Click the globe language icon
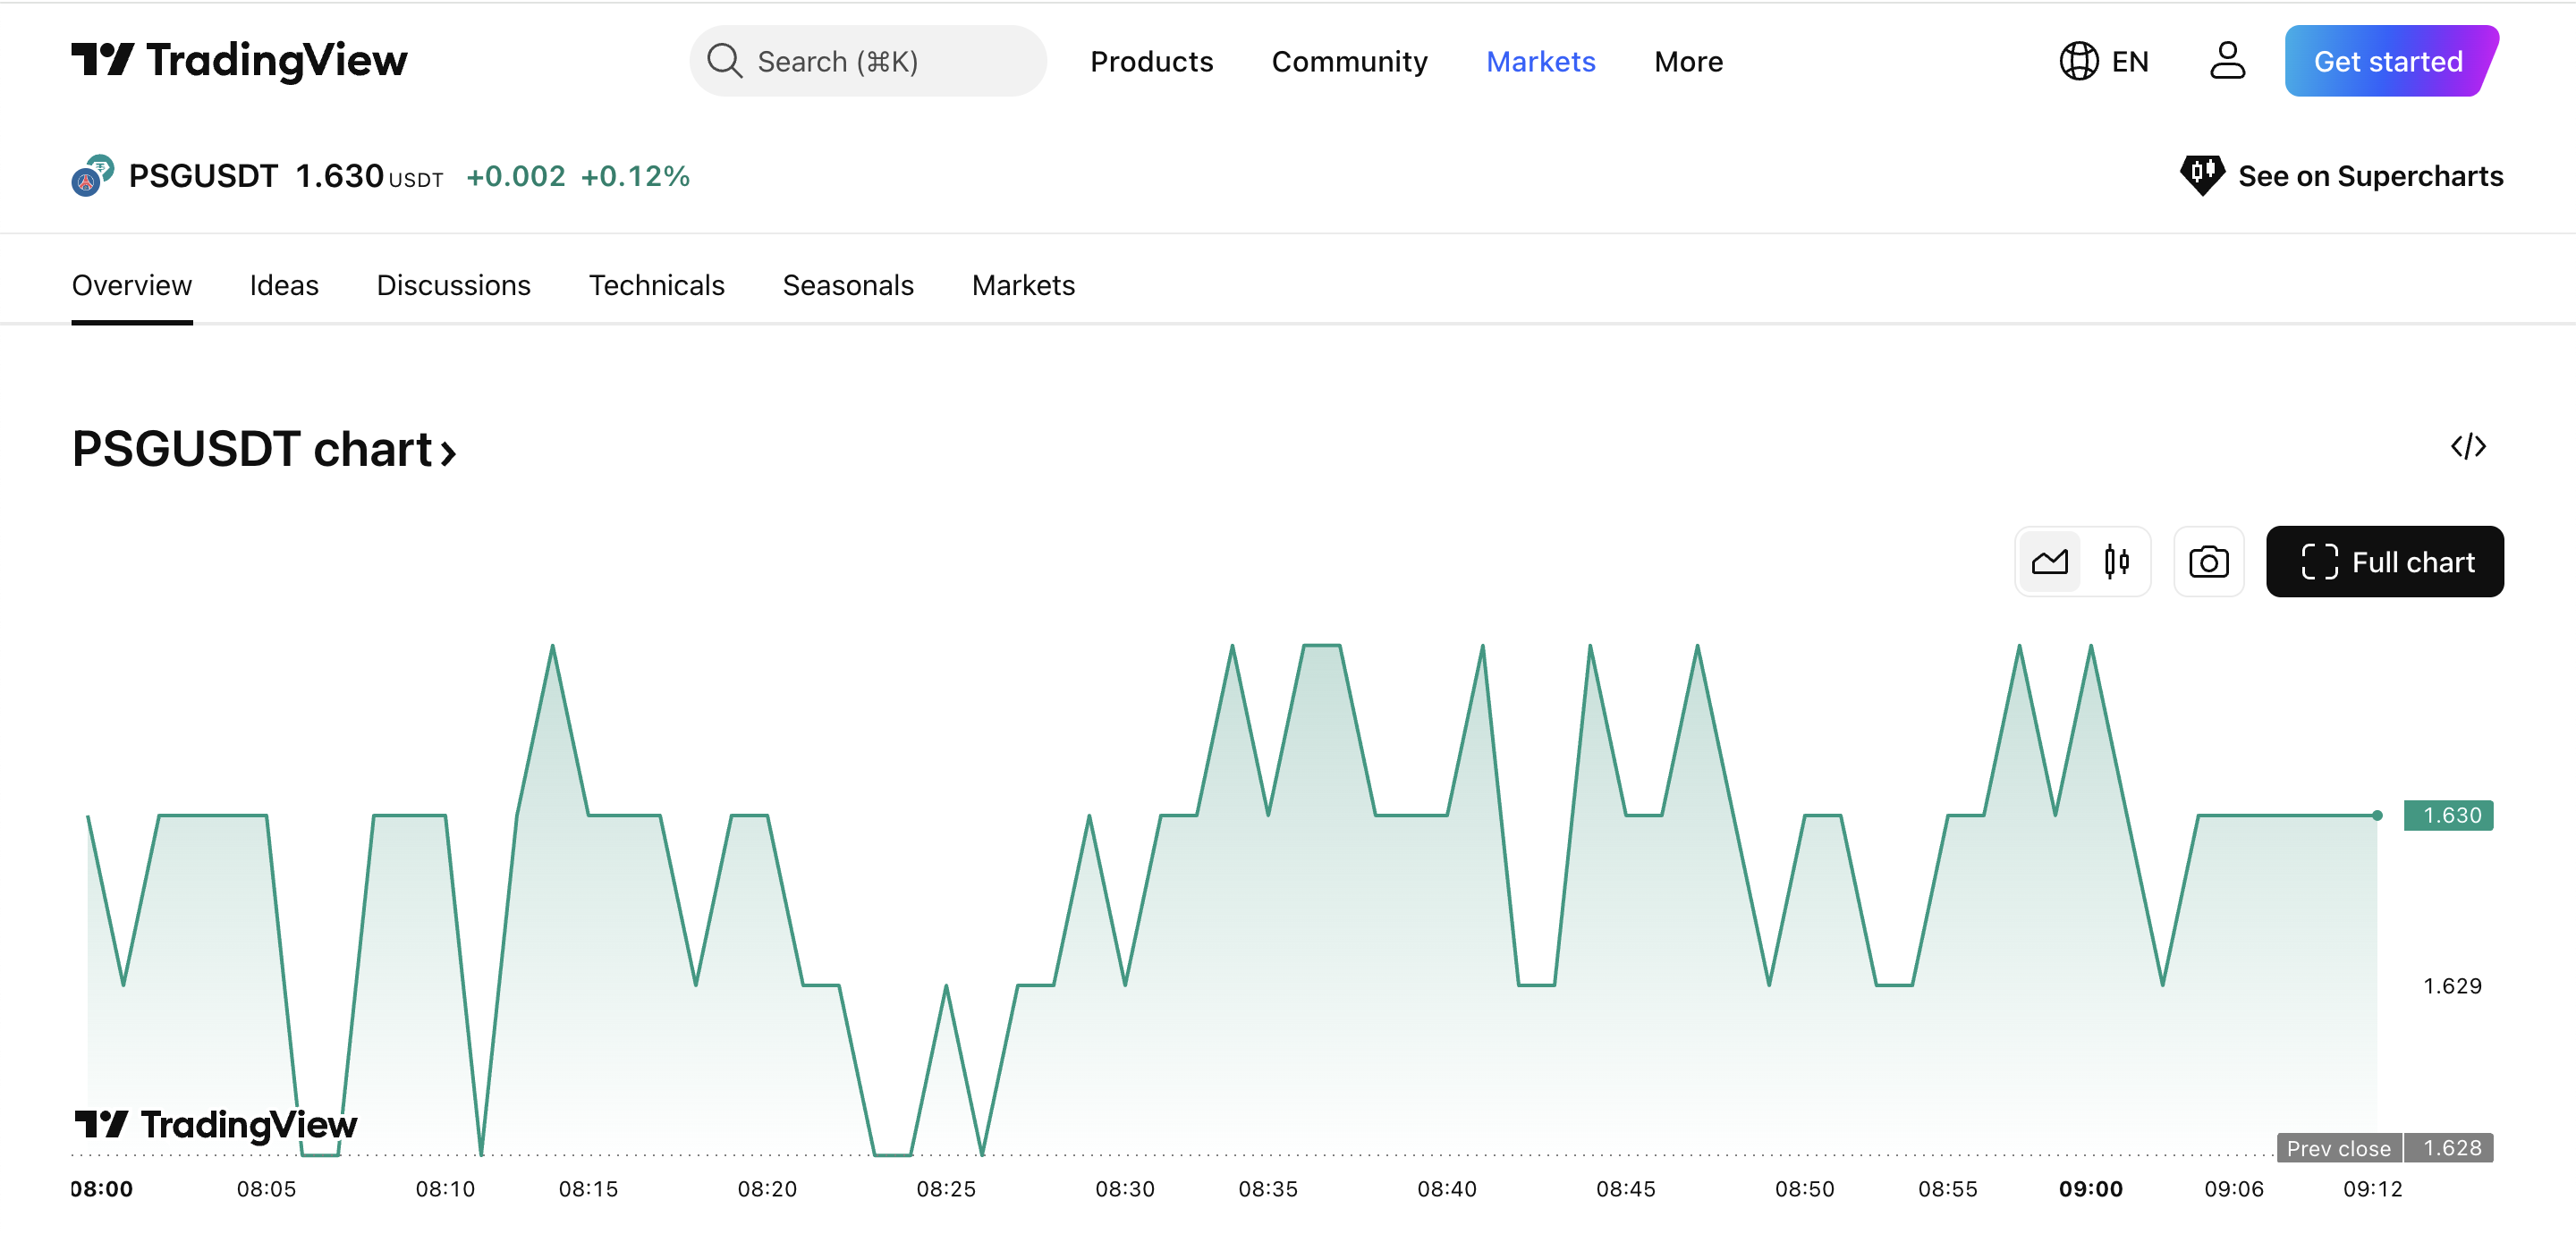 [2078, 61]
